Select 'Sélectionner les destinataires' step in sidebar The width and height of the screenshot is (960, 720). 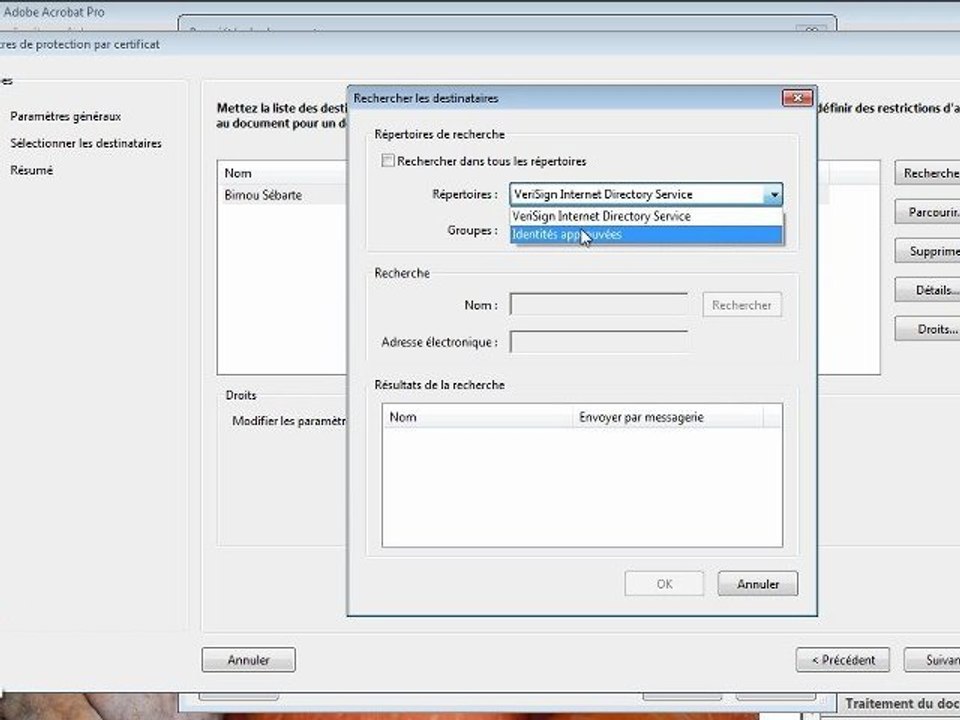click(x=86, y=143)
